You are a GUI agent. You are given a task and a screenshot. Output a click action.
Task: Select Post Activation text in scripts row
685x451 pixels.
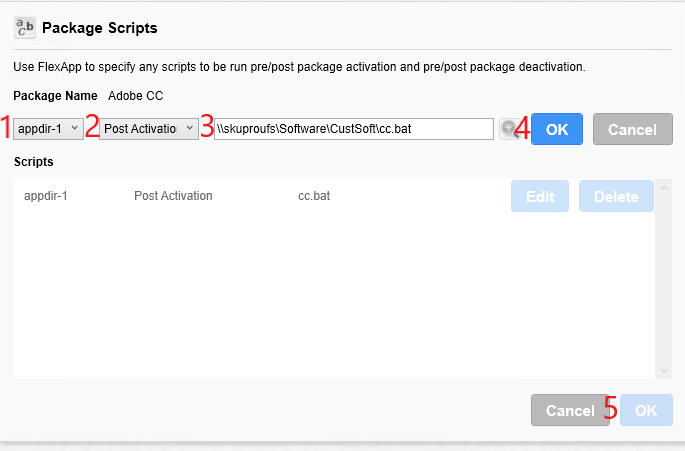click(x=173, y=196)
